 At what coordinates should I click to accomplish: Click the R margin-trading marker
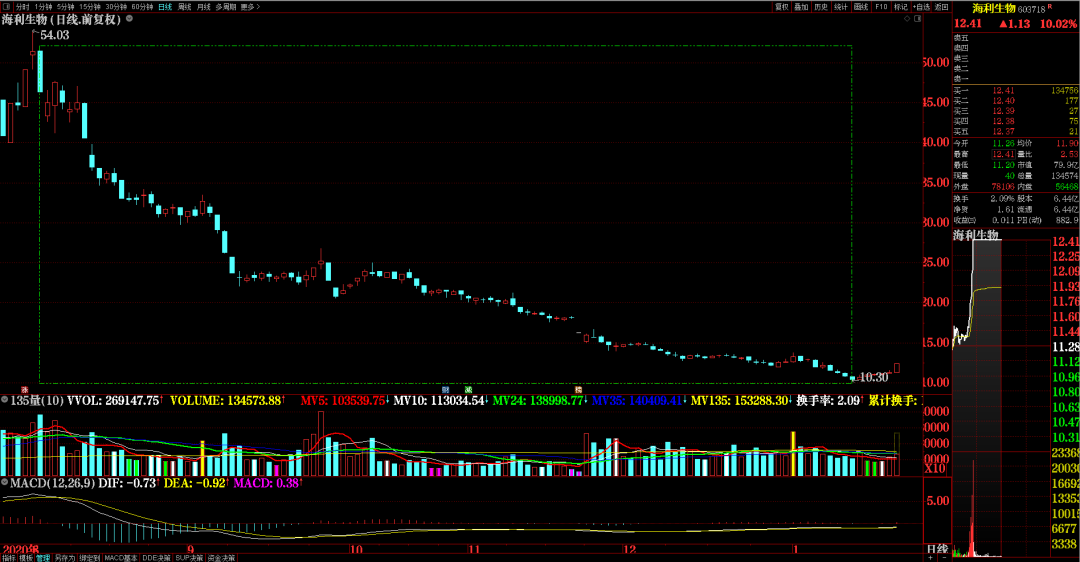(x=1050, y=7)
